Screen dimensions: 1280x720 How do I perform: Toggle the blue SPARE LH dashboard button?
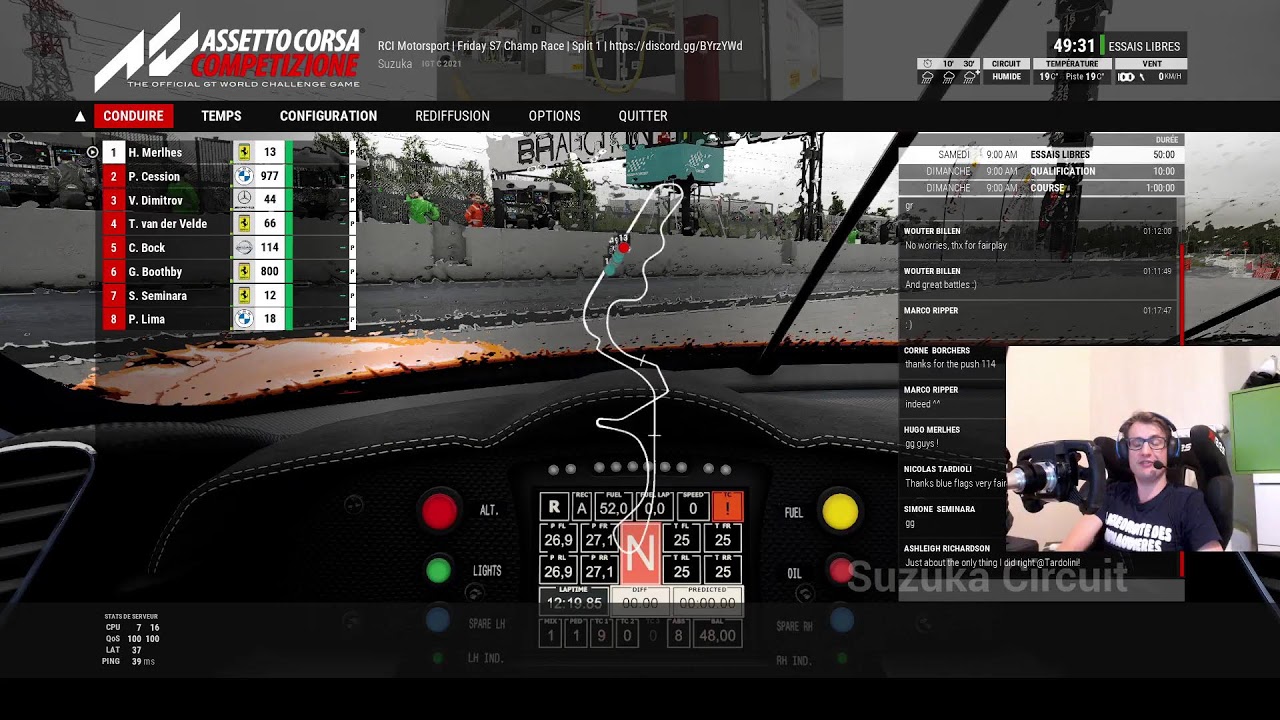tap(438, 620)
